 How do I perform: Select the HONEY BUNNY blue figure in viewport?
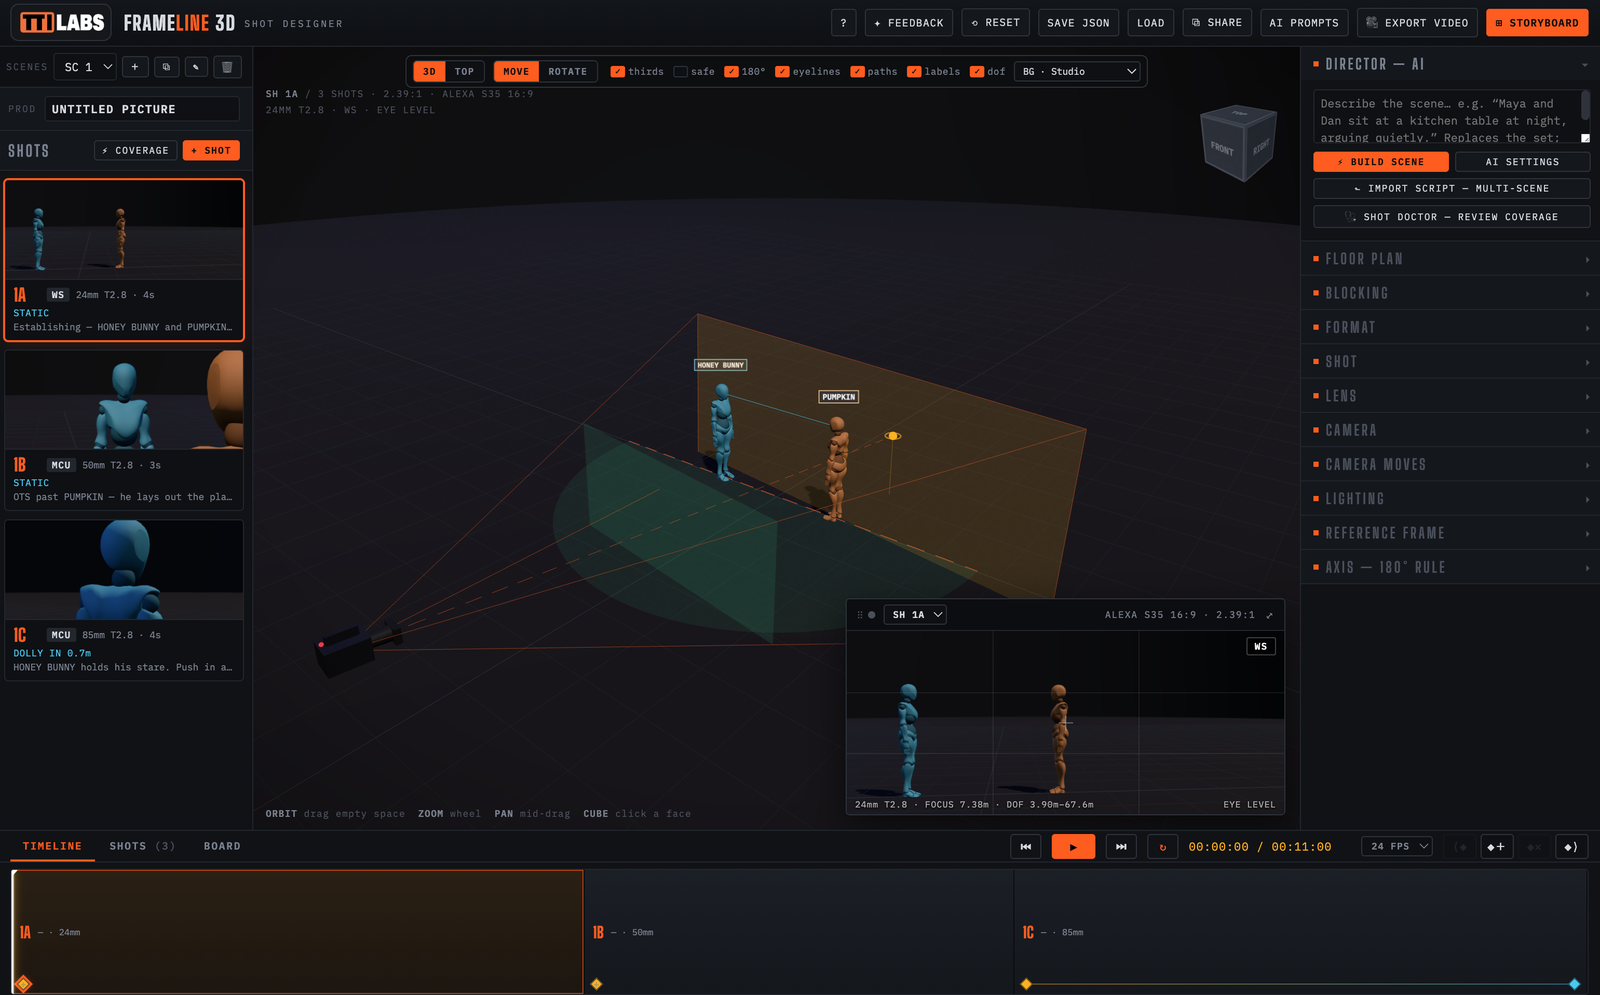[x=722, y=433]
